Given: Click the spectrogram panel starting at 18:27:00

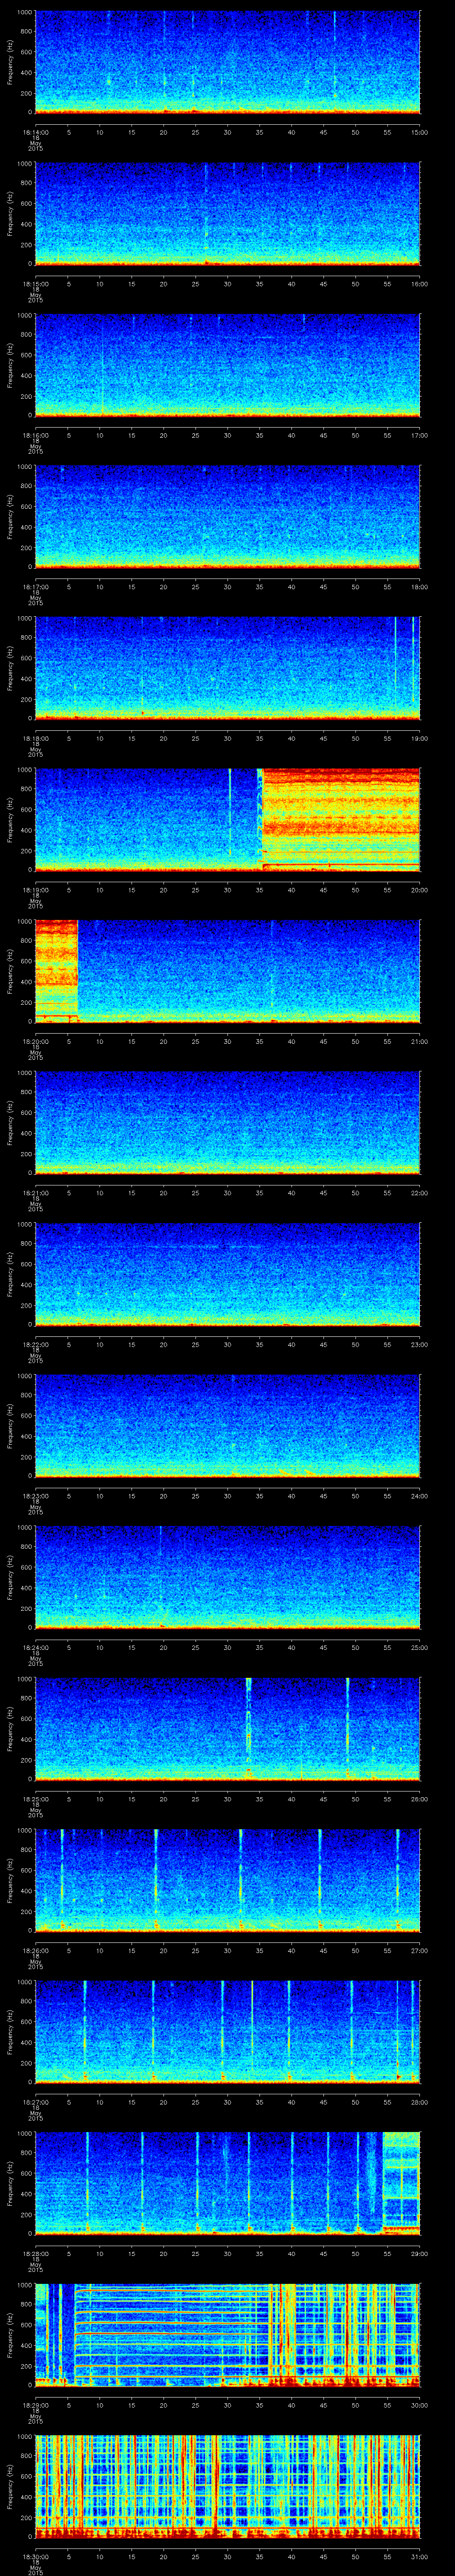Looking at the screenshot, I should tap(228, 2032).
